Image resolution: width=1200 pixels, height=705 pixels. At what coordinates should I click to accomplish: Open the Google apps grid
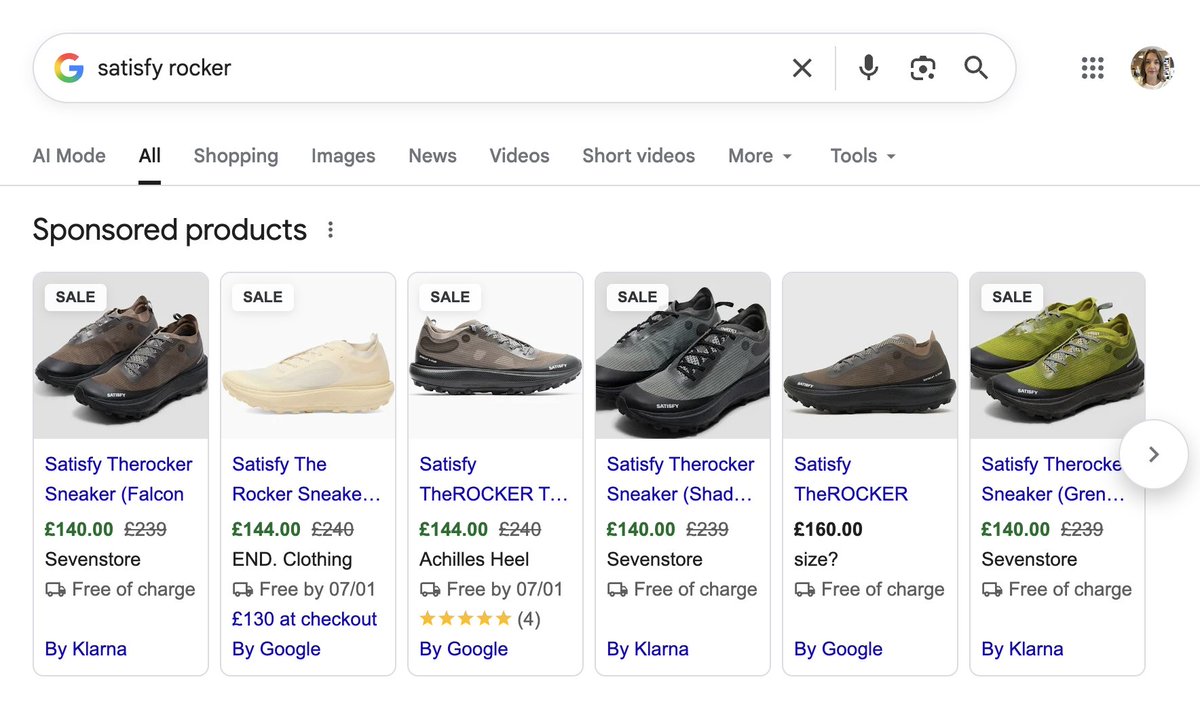click(1093, 68)
